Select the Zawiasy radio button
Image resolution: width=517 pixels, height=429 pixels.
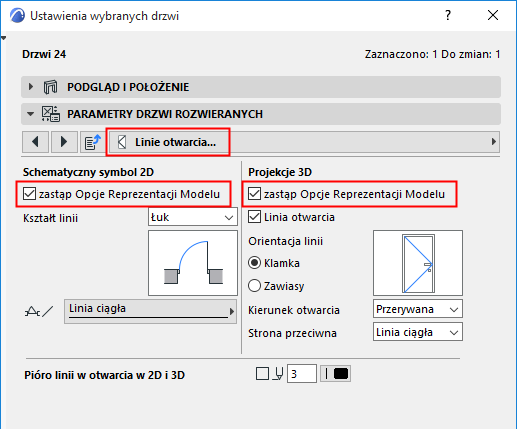(x=254, y=286)
